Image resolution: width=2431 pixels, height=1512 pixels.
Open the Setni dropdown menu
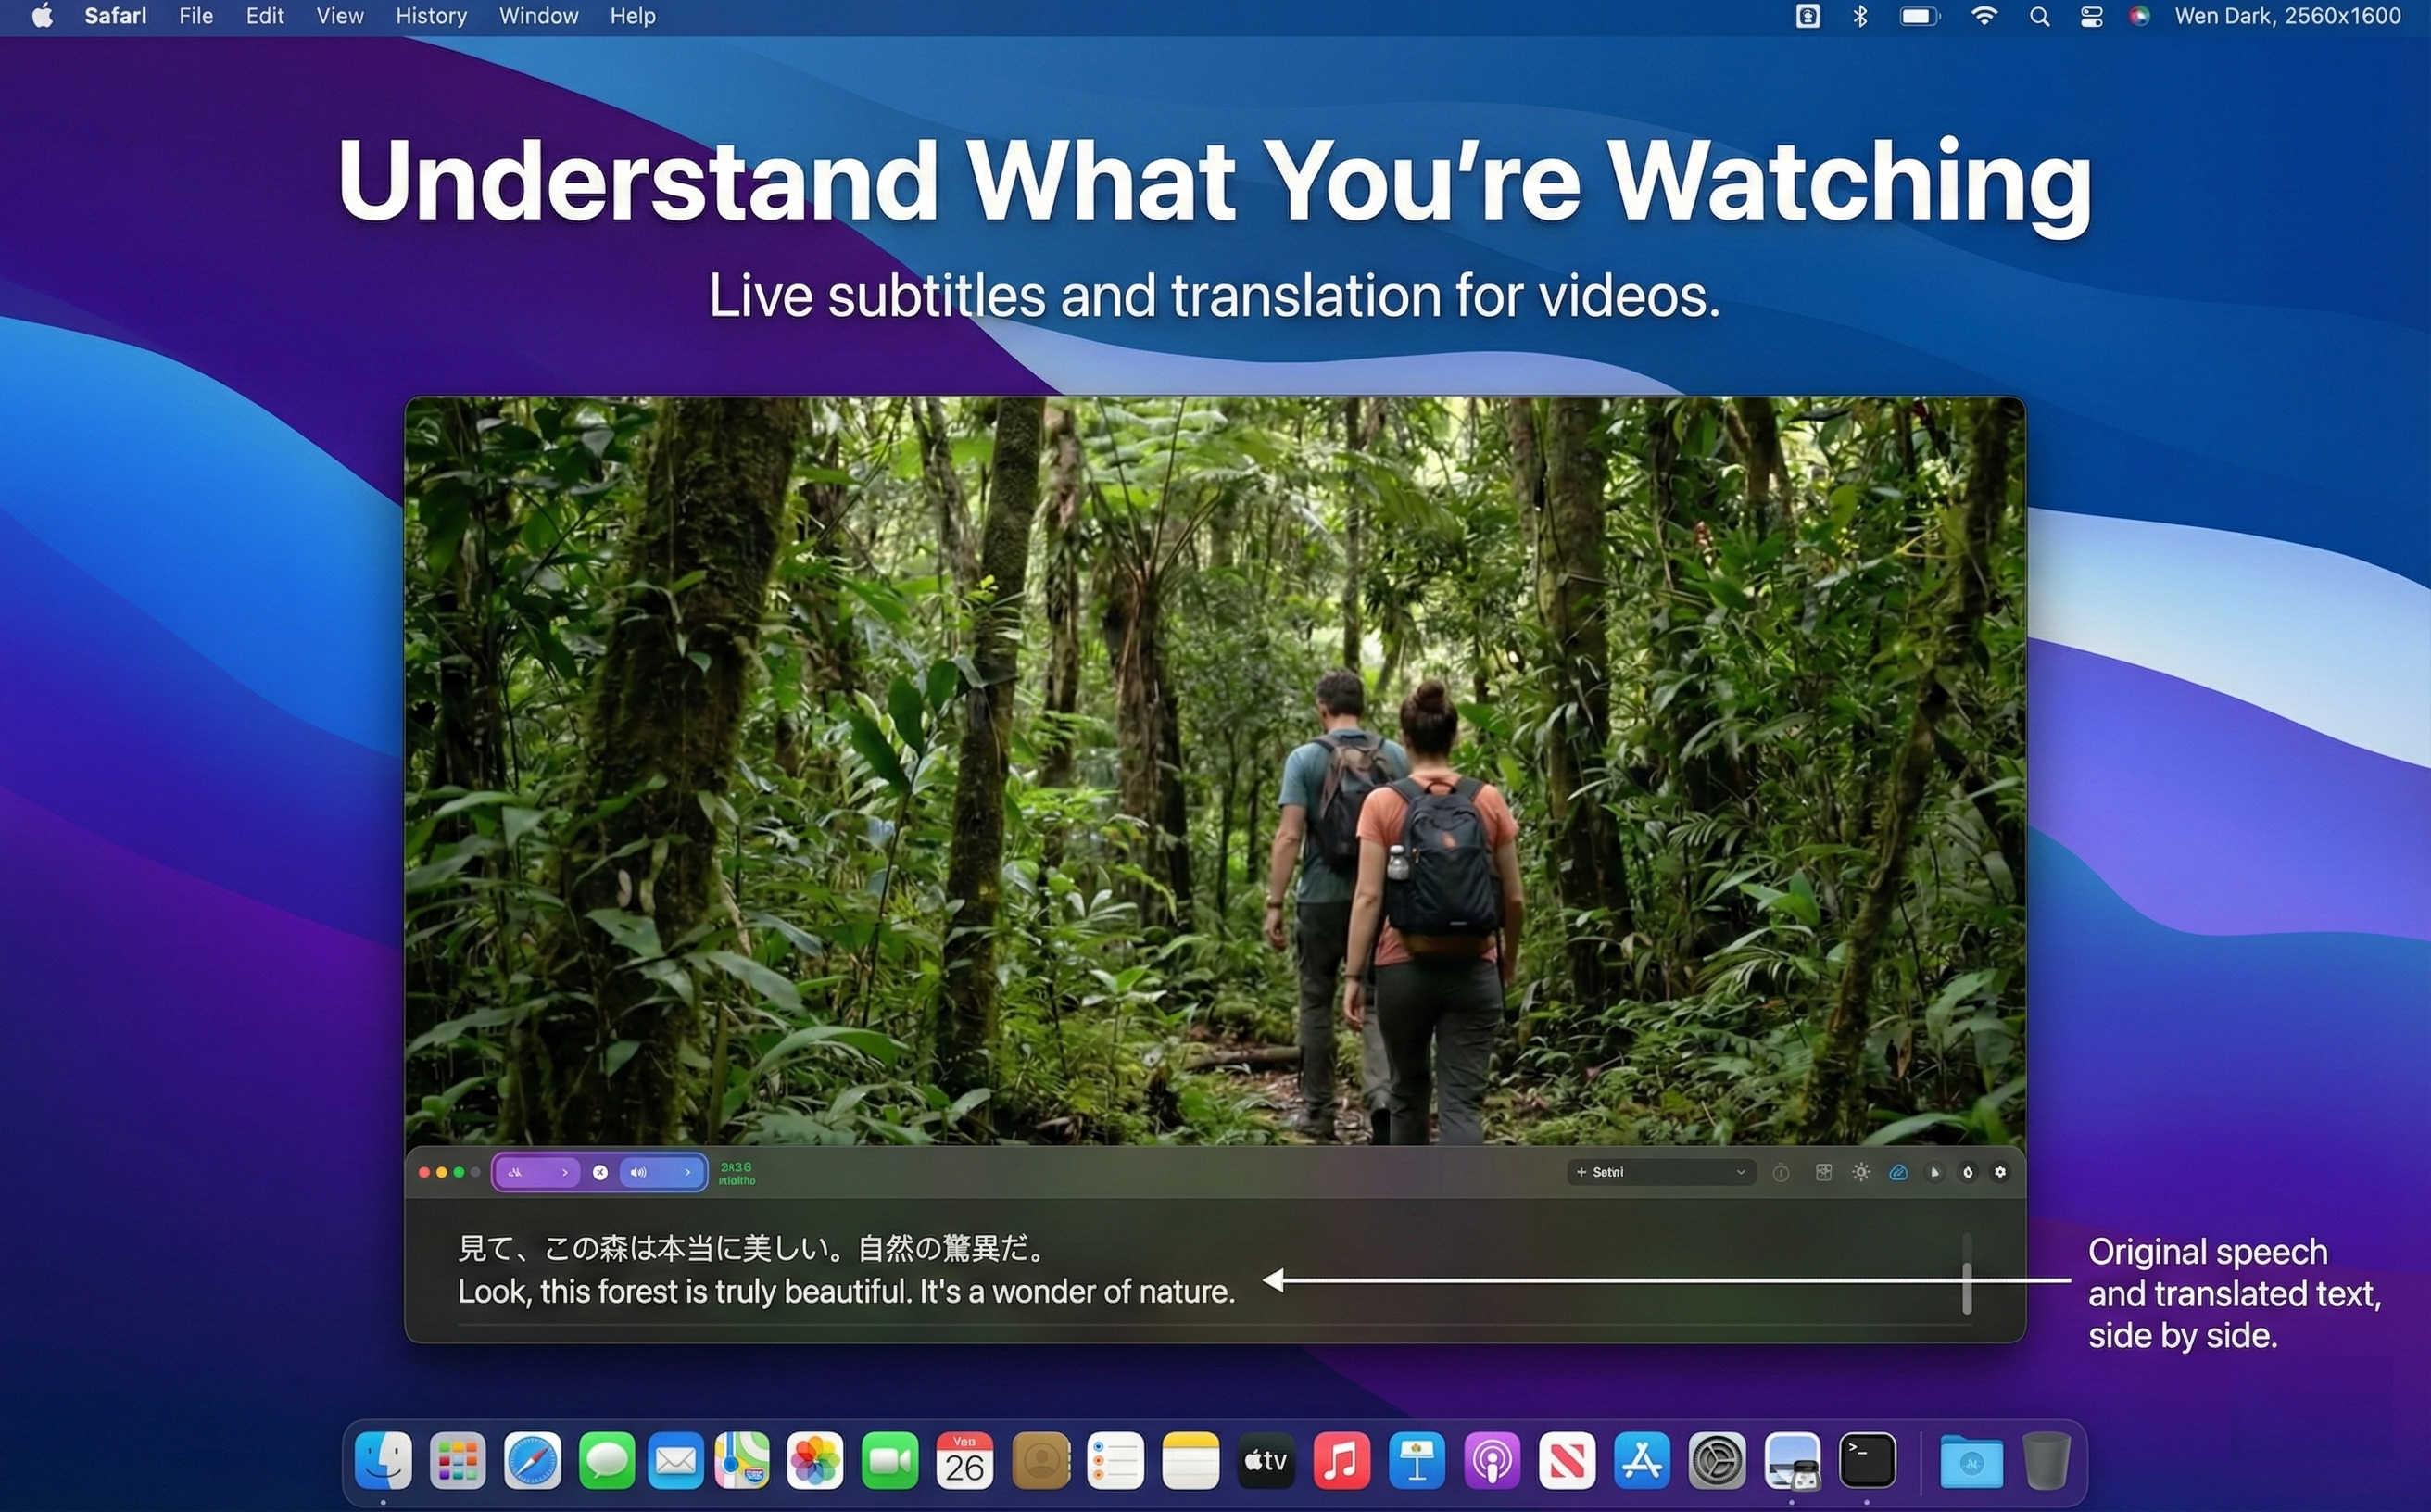(x=1660, y=1172)
